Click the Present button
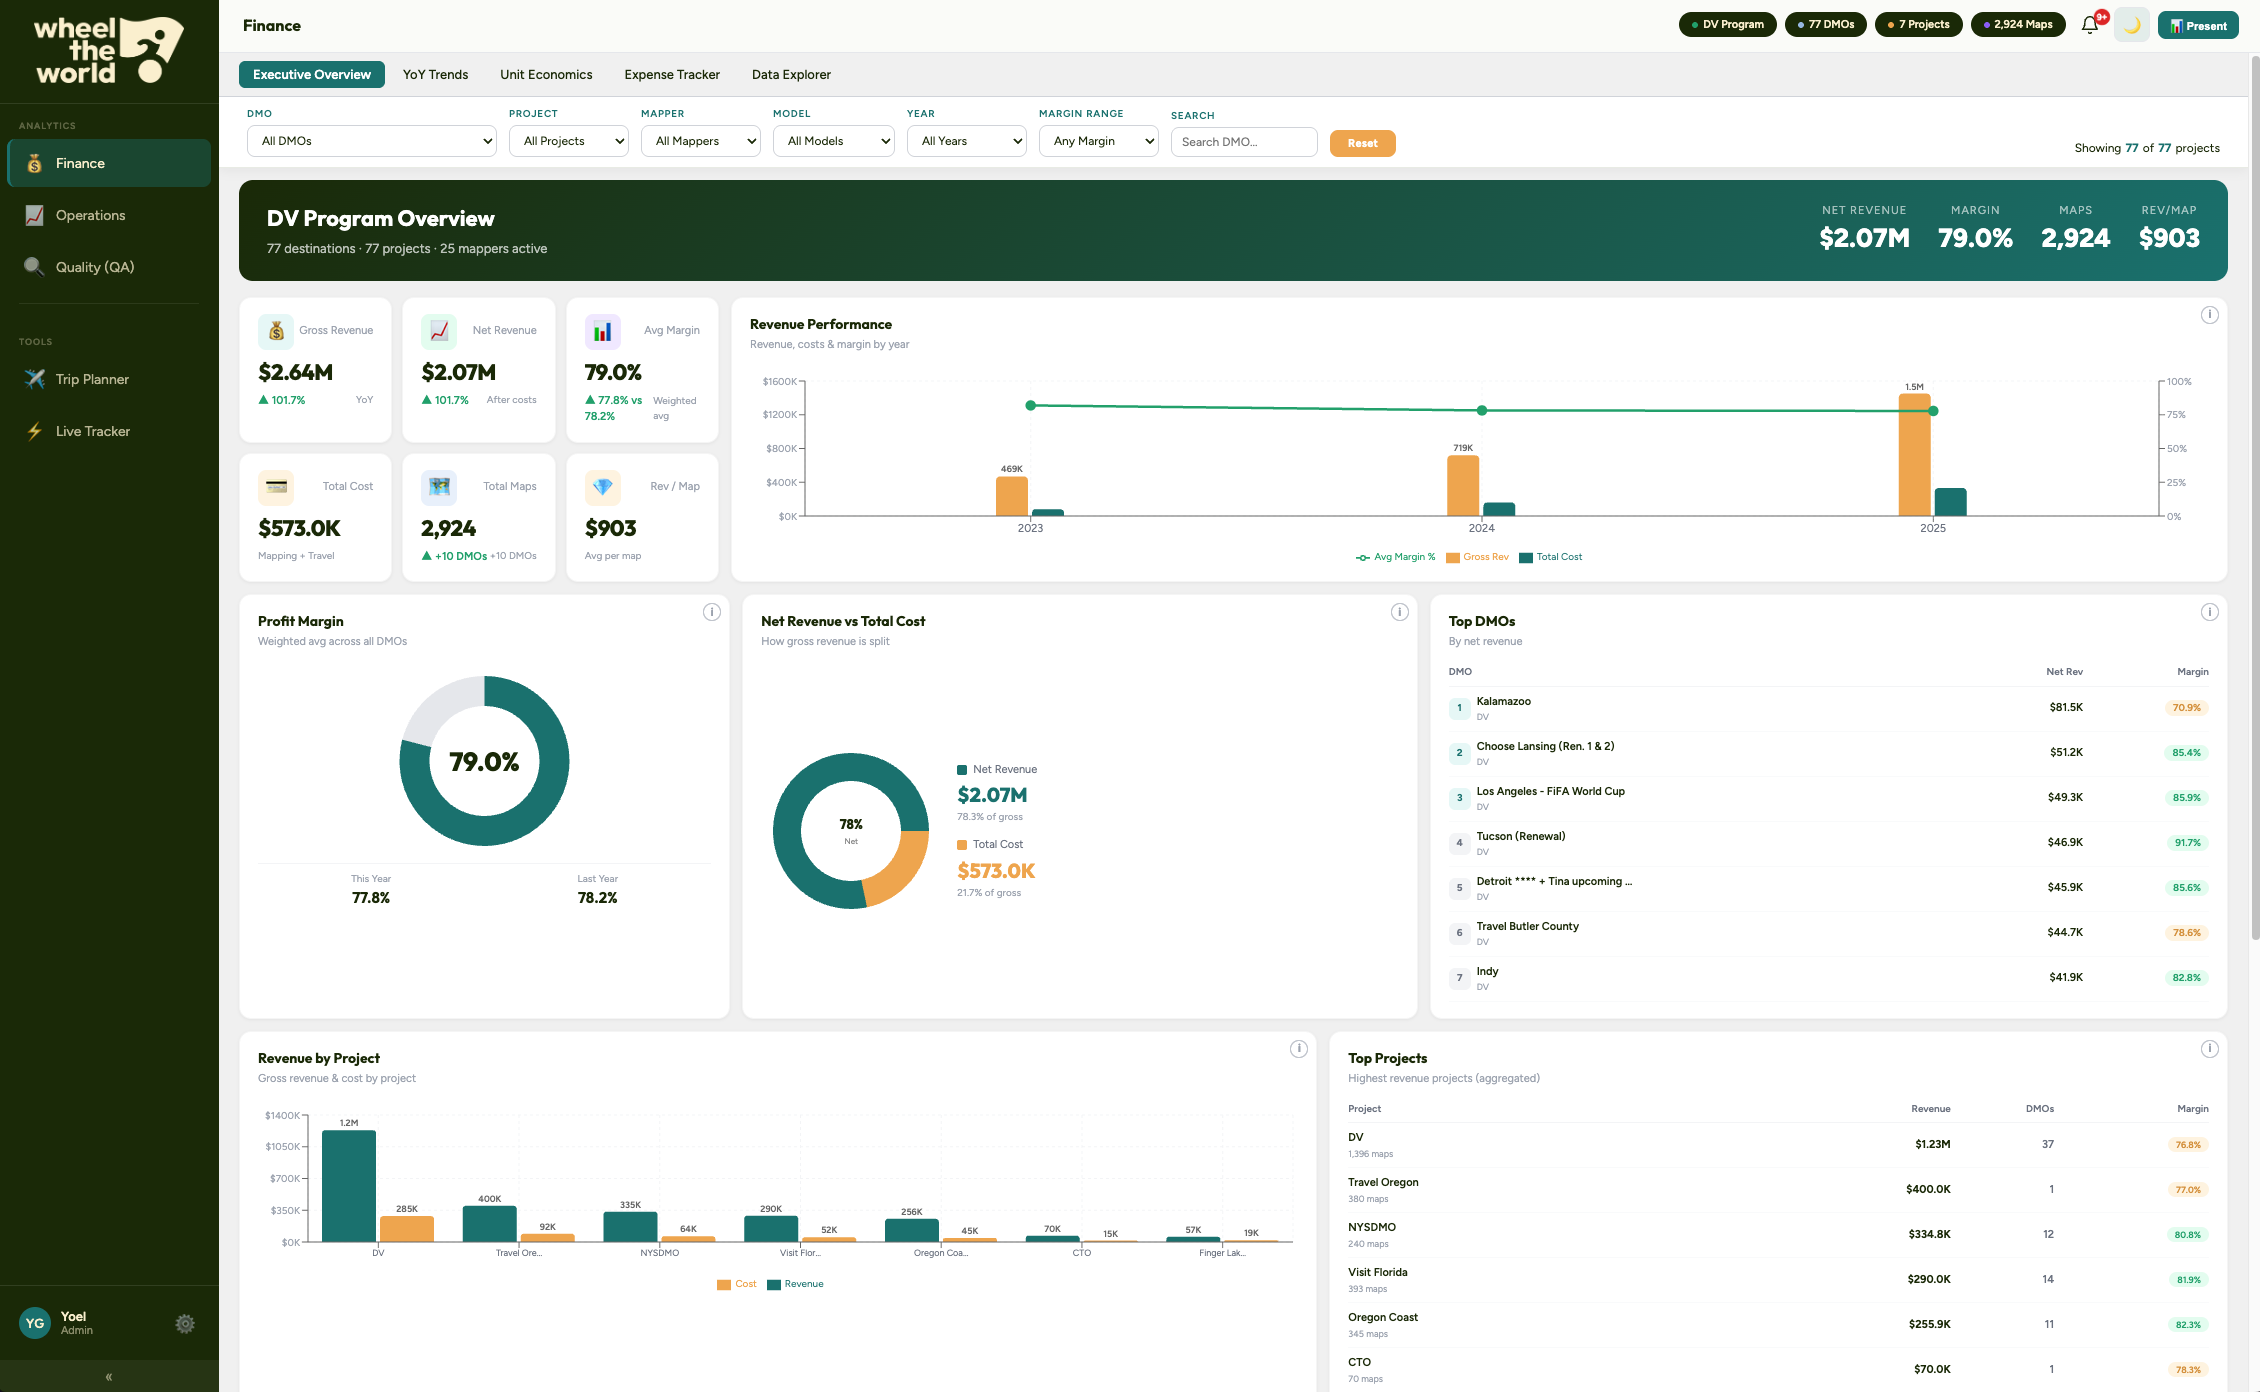The width and height of the screenshot is (2260, 1392). pyautogui.click(x=2198, y=24)
